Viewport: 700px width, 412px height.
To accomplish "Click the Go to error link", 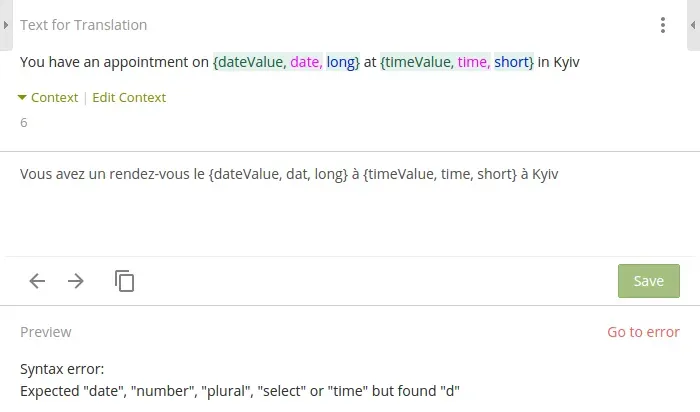I will pyautogui.click(x=643, y=332).
